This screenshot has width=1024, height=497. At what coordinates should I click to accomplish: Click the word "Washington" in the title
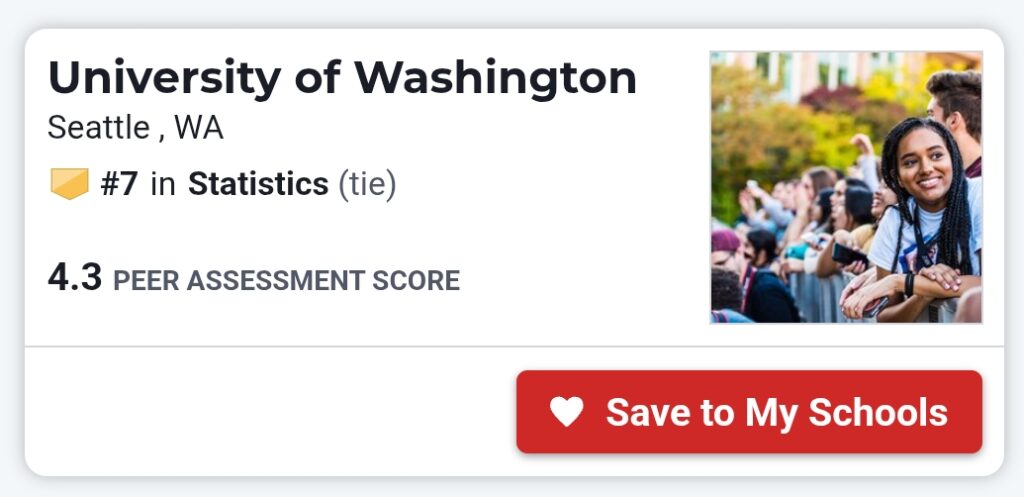[x=496, y=78]
